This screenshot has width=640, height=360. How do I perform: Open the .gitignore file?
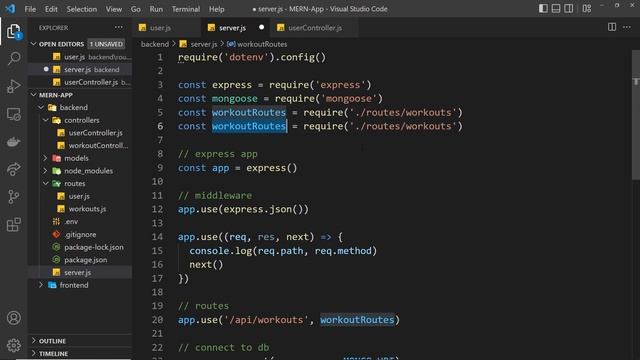pos(80,234)
